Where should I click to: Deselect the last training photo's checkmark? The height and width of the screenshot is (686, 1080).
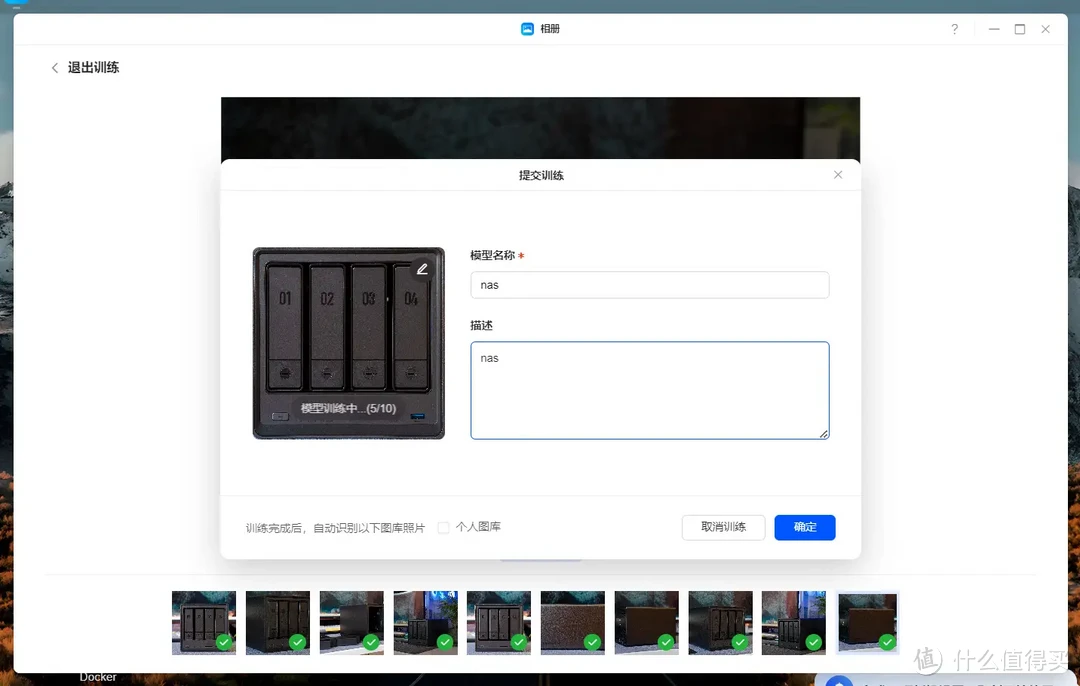pos(888,641)
